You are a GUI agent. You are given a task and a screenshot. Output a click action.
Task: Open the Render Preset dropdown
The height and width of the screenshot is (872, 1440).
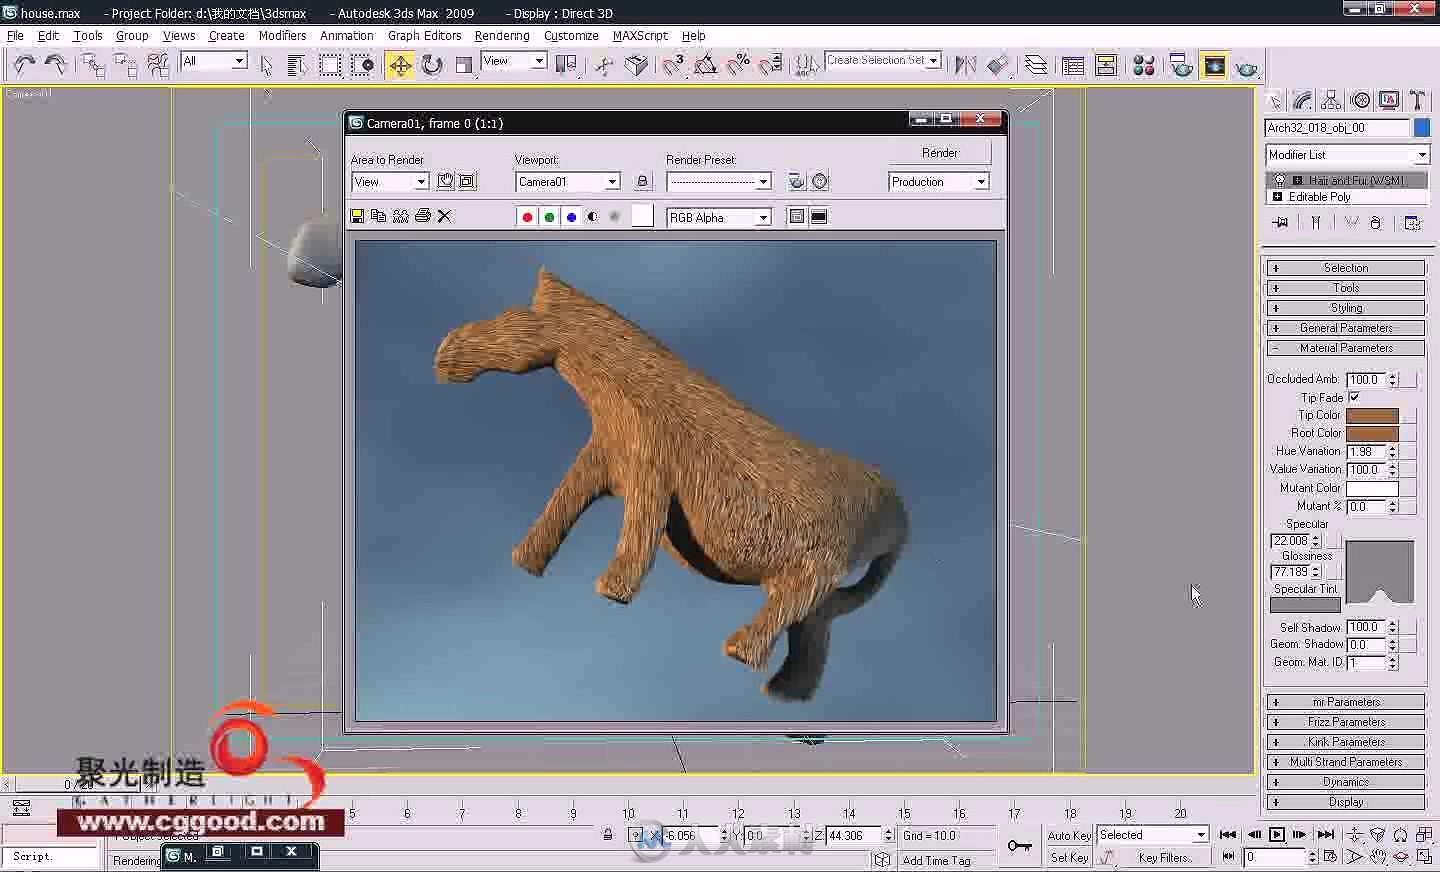(719, 182)
